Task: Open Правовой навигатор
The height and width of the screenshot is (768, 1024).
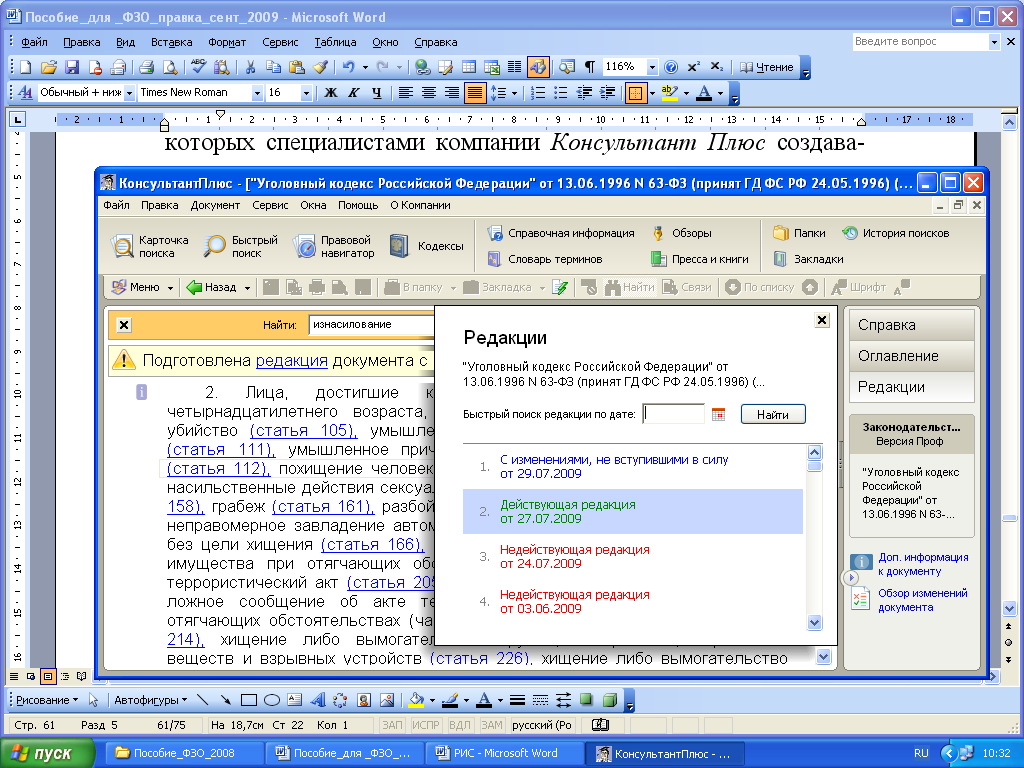Action: (x=334, y=246)
